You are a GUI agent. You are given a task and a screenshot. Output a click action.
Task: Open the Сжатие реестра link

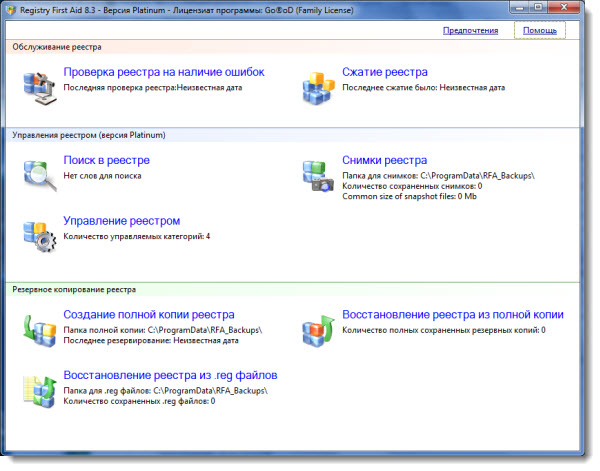click(x=384, y=73)
